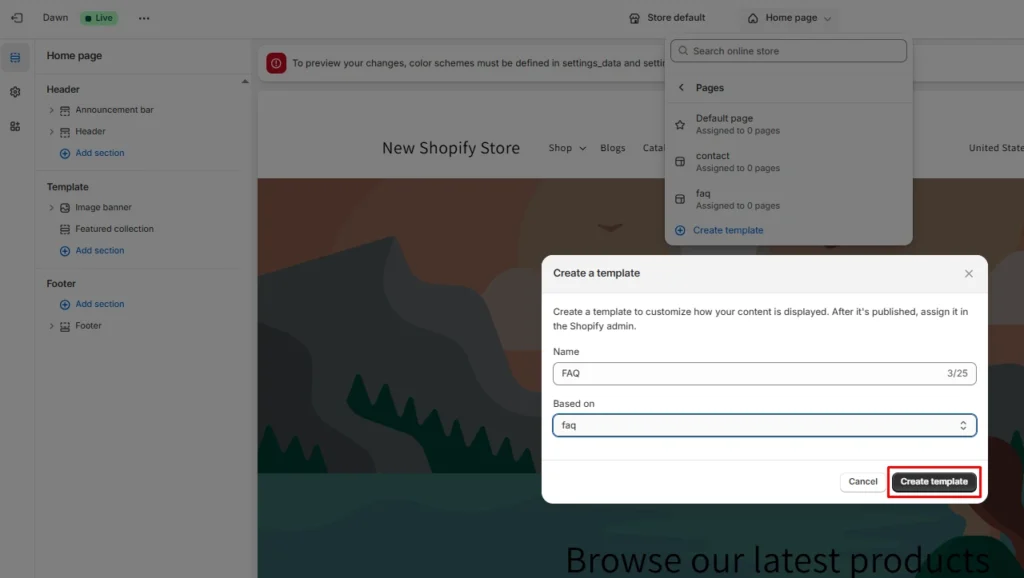
Task: Exit the theme editor via the top-left icon
Action: (x=15, y=17)
